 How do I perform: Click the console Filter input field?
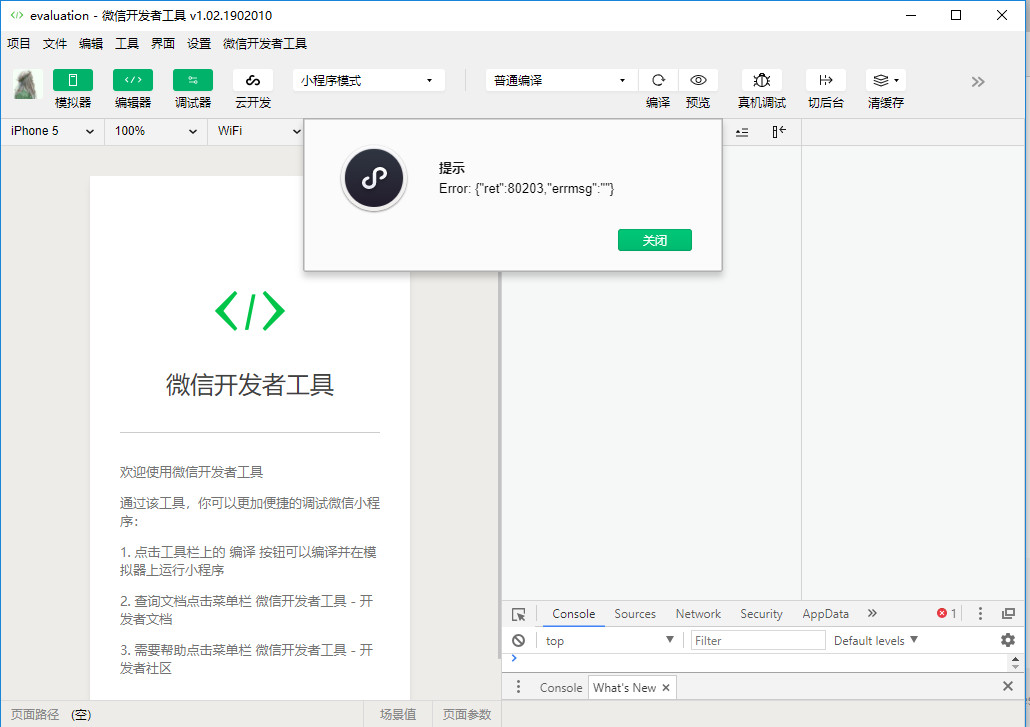757,640
